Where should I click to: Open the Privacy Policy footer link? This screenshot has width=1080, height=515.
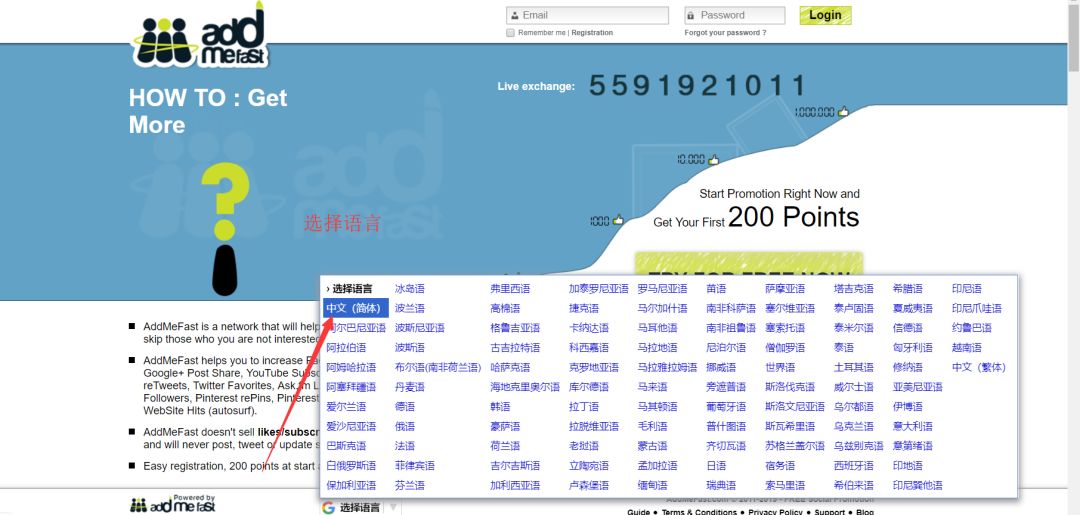(775, 511)
